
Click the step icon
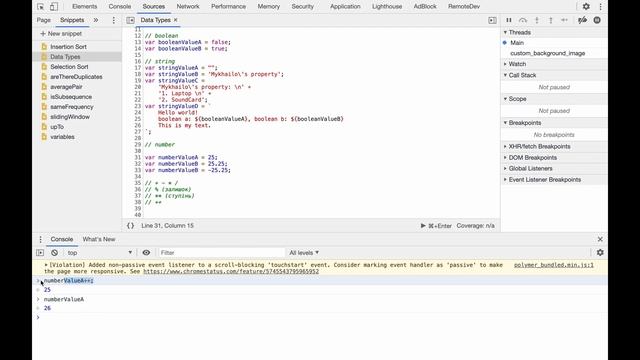coord(564,20)
